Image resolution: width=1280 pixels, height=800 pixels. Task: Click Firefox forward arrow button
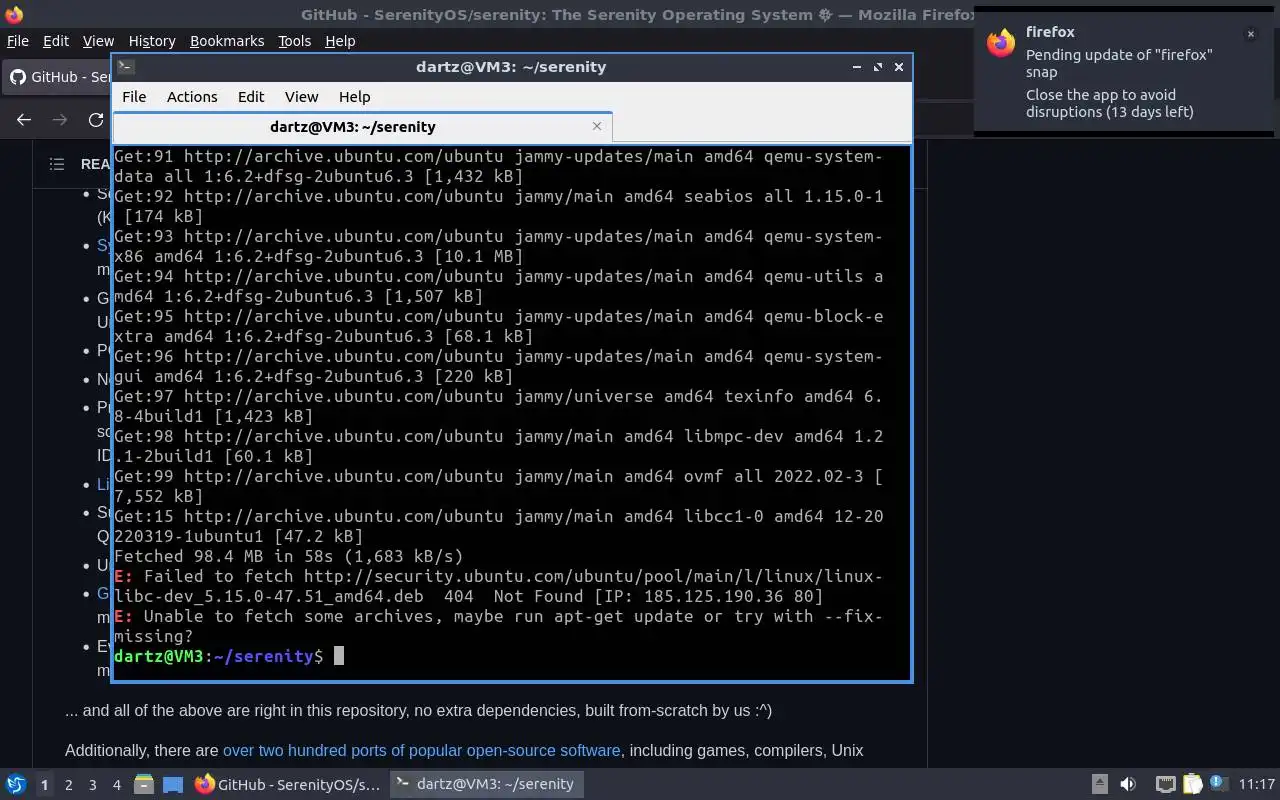[60, 119]
